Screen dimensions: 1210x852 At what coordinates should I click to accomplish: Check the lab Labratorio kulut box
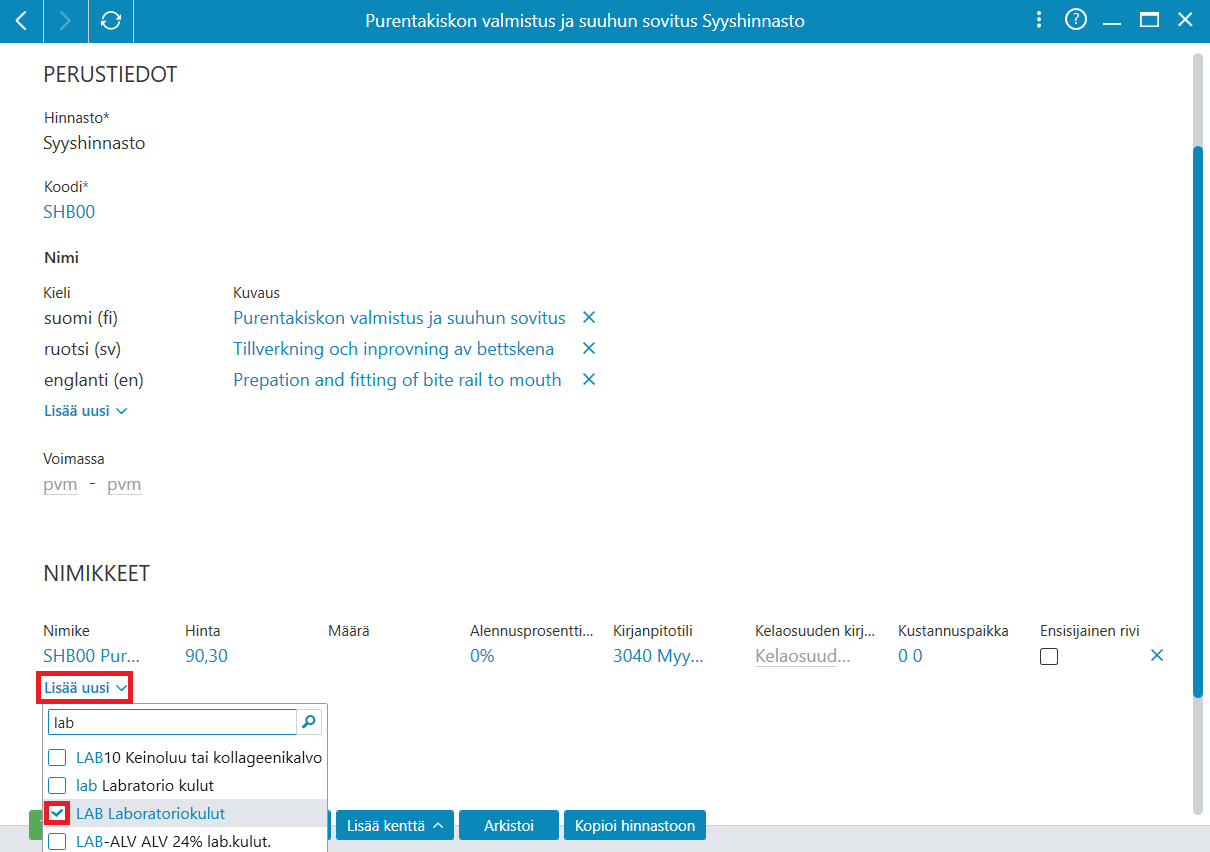(x=58, y=786)
